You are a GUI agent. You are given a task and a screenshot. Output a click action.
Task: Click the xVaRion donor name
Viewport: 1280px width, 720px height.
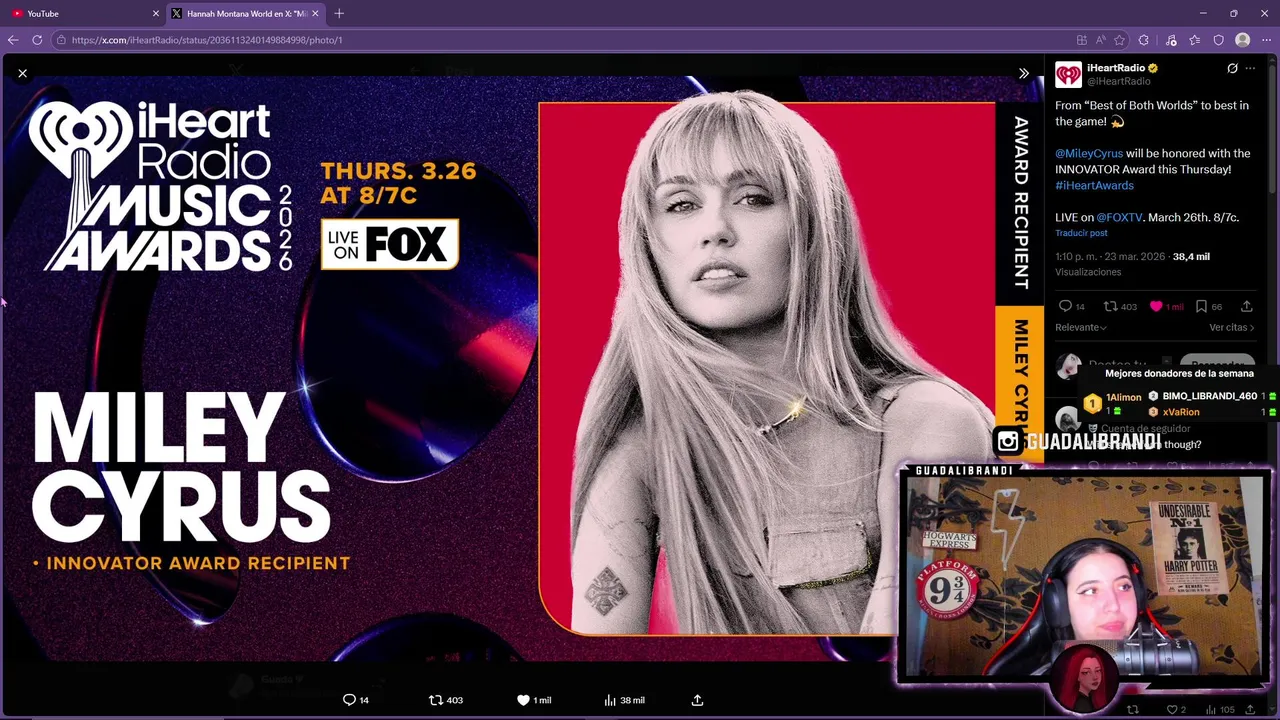tap(1181, 412)
